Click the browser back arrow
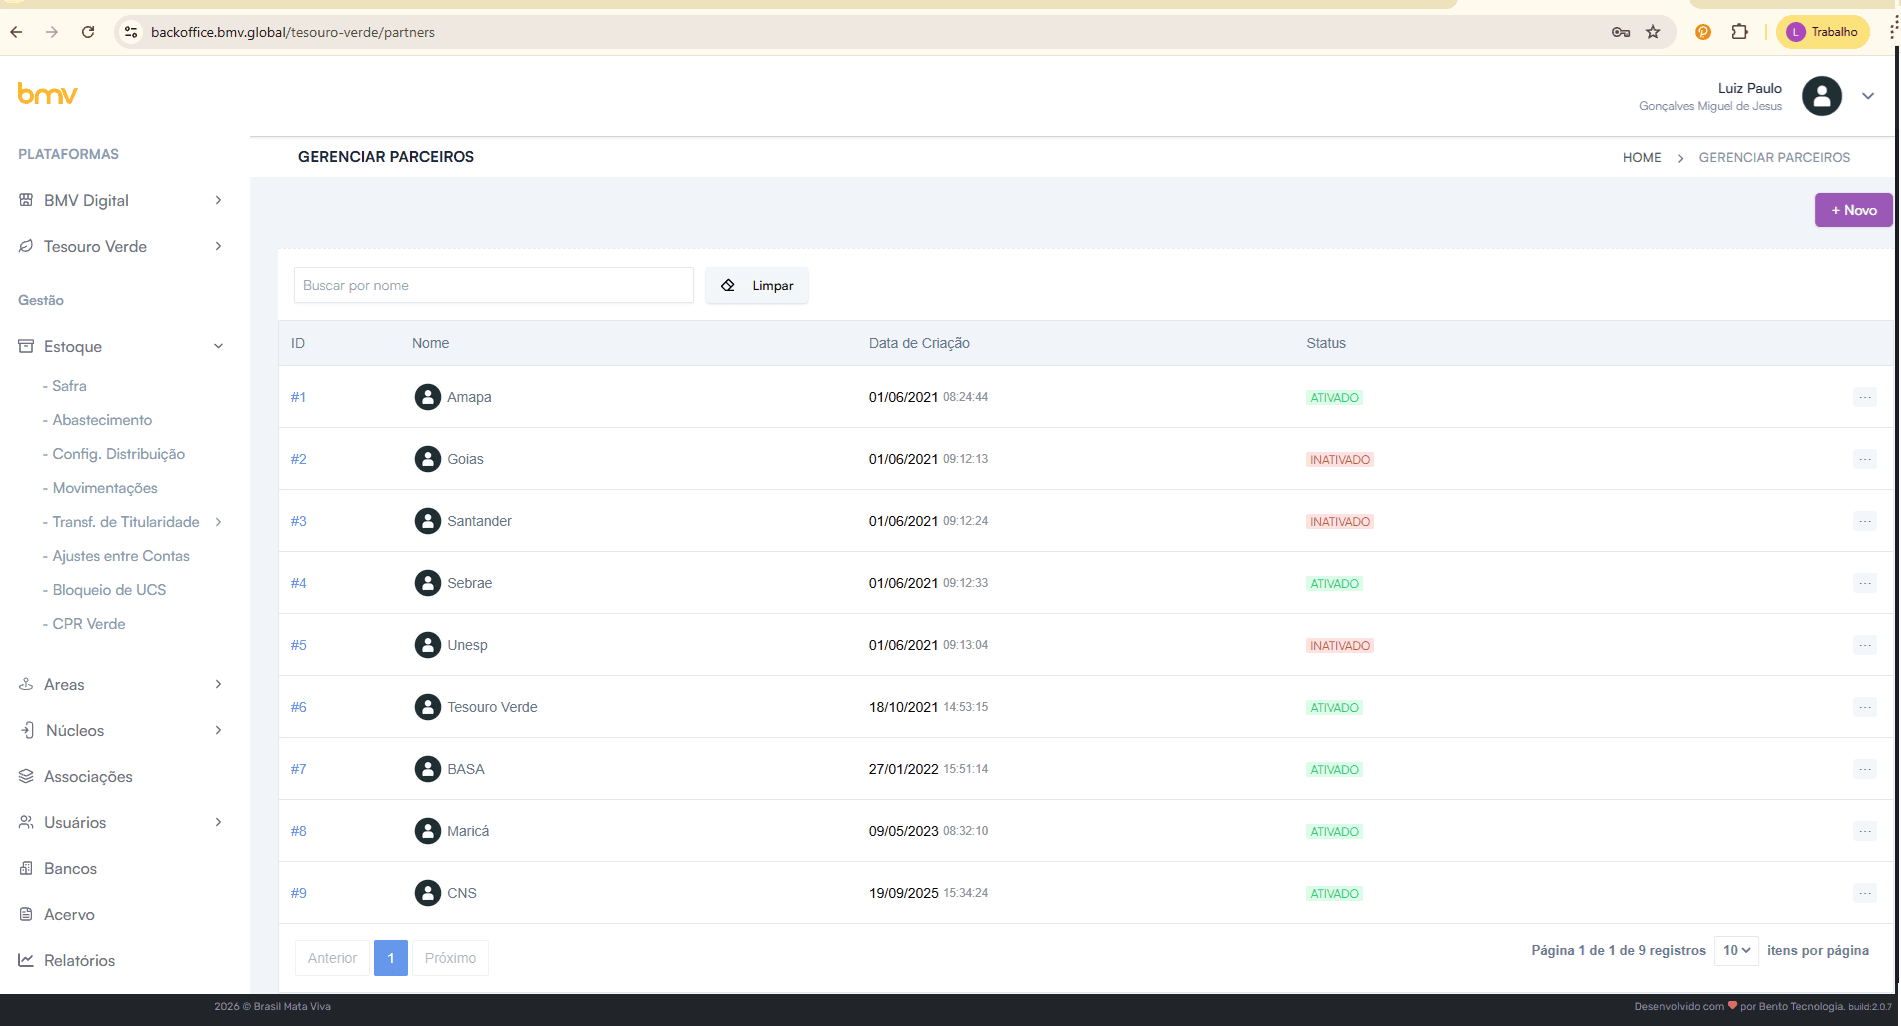Screen dimensions: 1901x1026 tap(16, 32)
